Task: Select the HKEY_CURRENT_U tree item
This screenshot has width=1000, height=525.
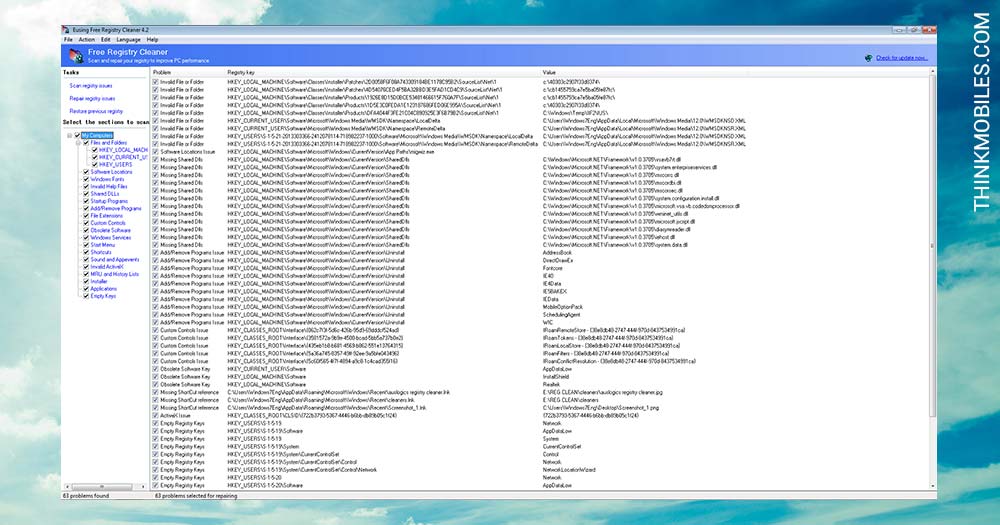Action: (x=123, y=158)
